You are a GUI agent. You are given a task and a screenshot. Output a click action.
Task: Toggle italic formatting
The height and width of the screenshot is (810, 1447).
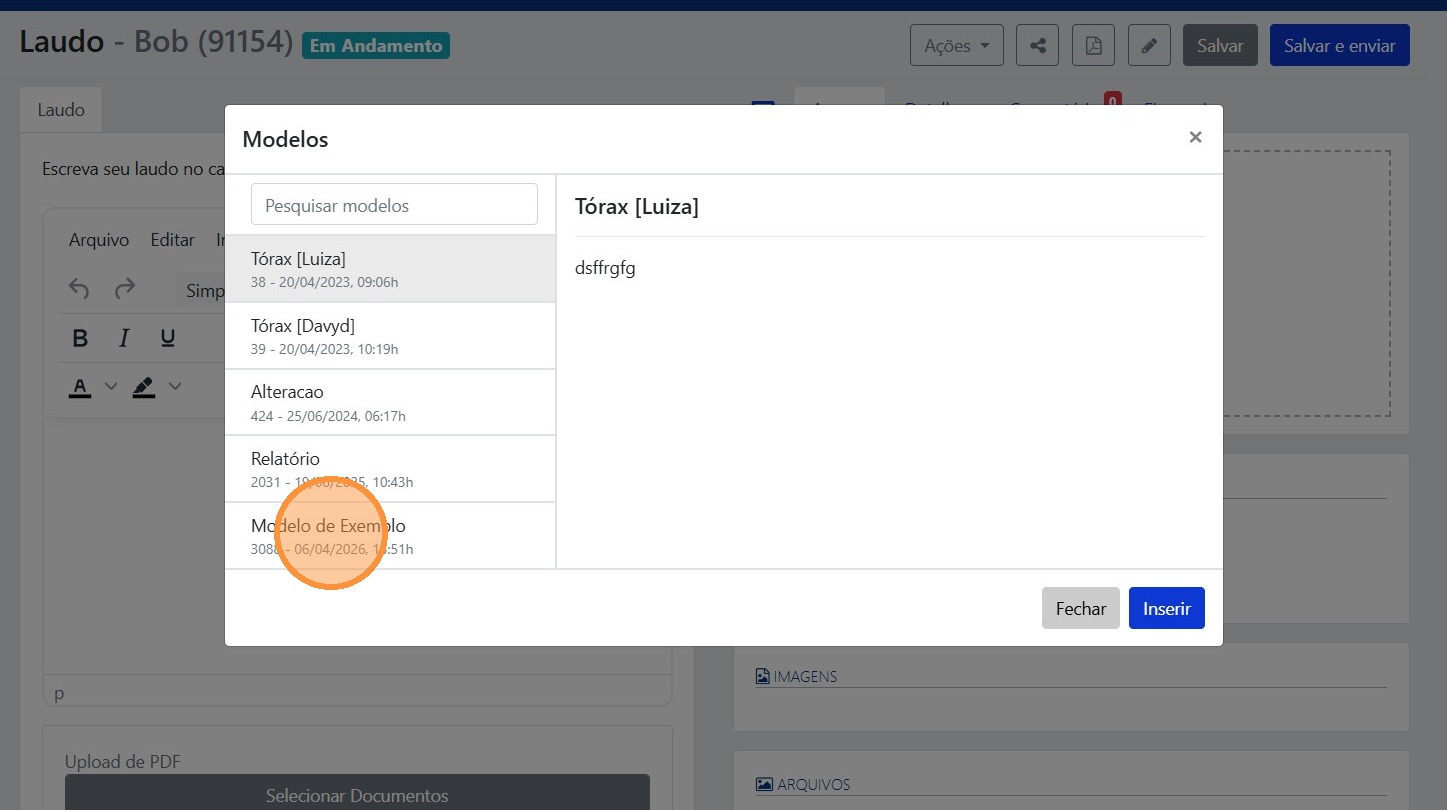pyautogui.click(x=125, y=338)
